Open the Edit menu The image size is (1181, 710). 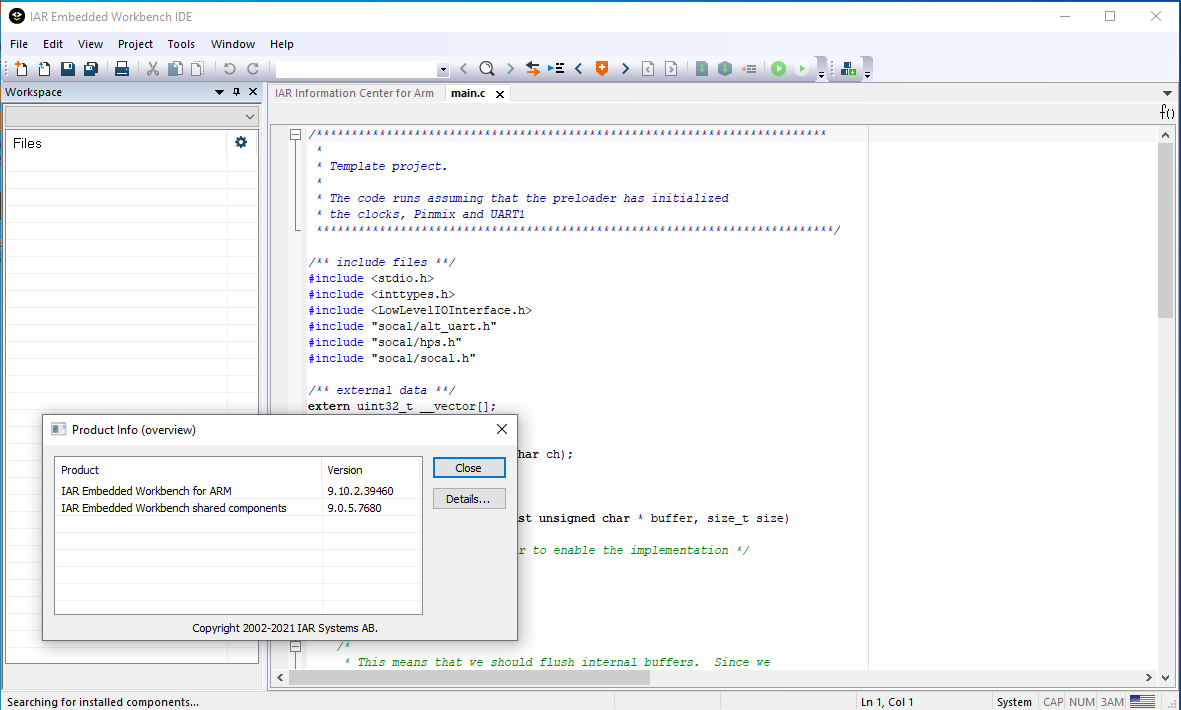tap(53, 44)
